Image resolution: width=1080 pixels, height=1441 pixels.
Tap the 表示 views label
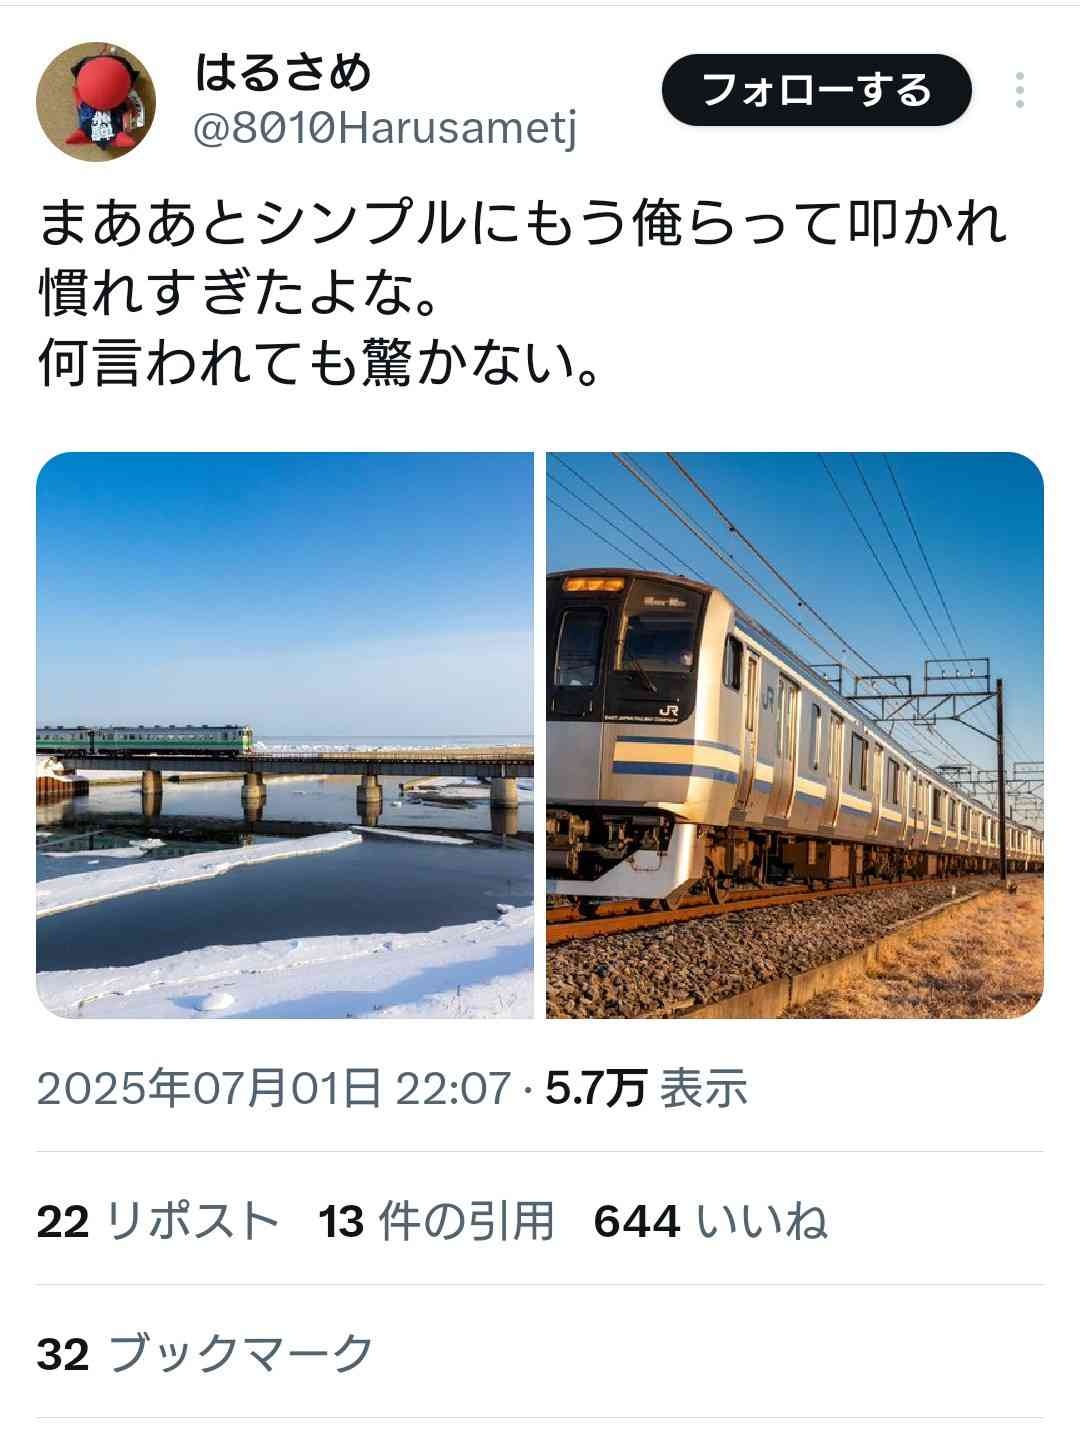coord(704,1088)
